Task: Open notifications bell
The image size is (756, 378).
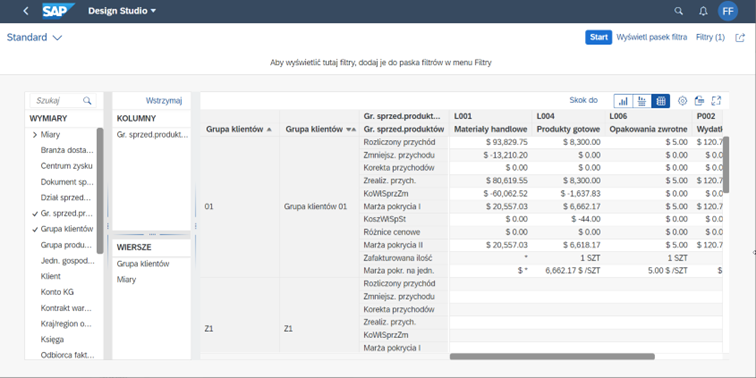Action: pos(703,11)
